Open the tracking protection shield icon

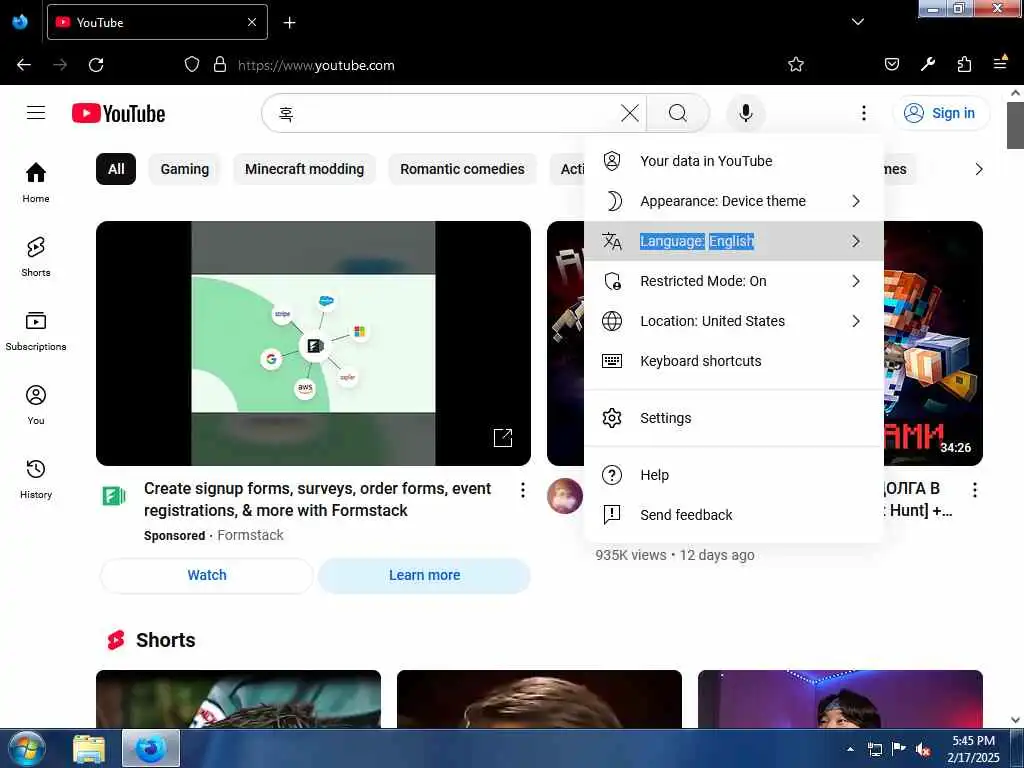pos(191,65)
